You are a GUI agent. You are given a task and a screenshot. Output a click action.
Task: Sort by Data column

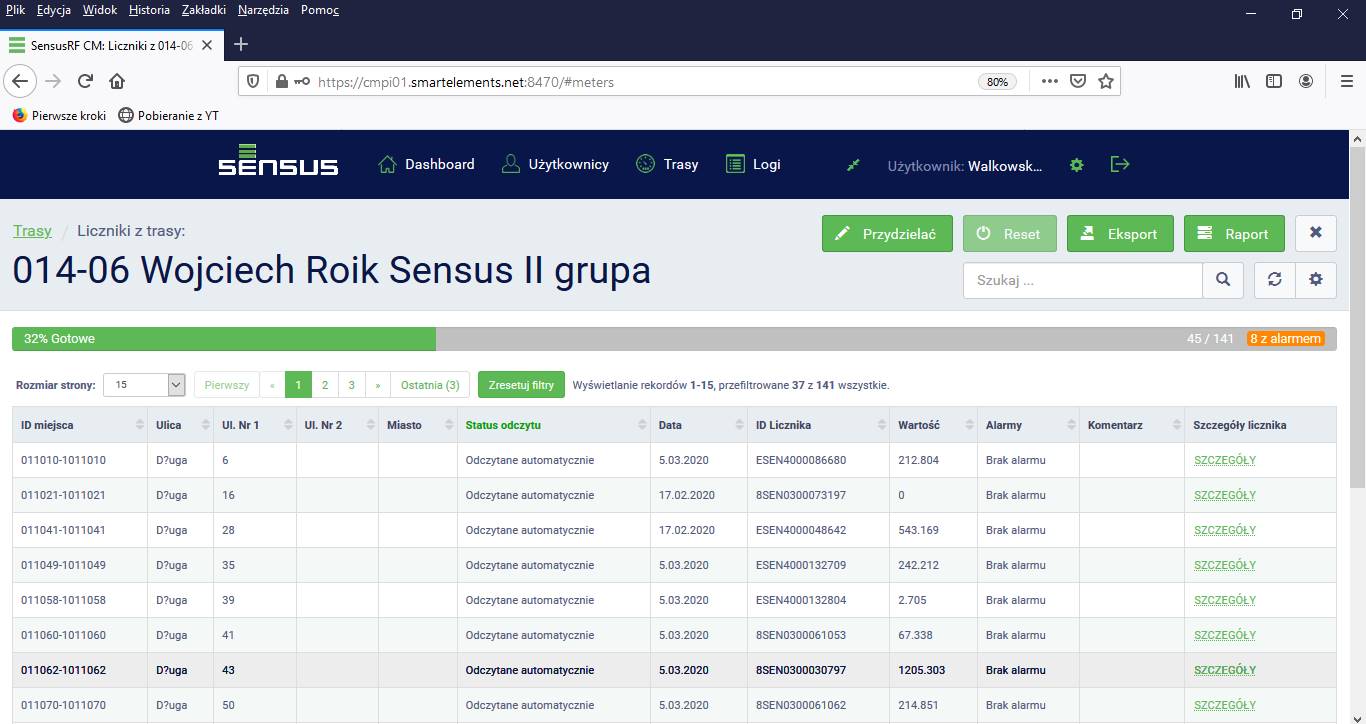pos(699,425)
